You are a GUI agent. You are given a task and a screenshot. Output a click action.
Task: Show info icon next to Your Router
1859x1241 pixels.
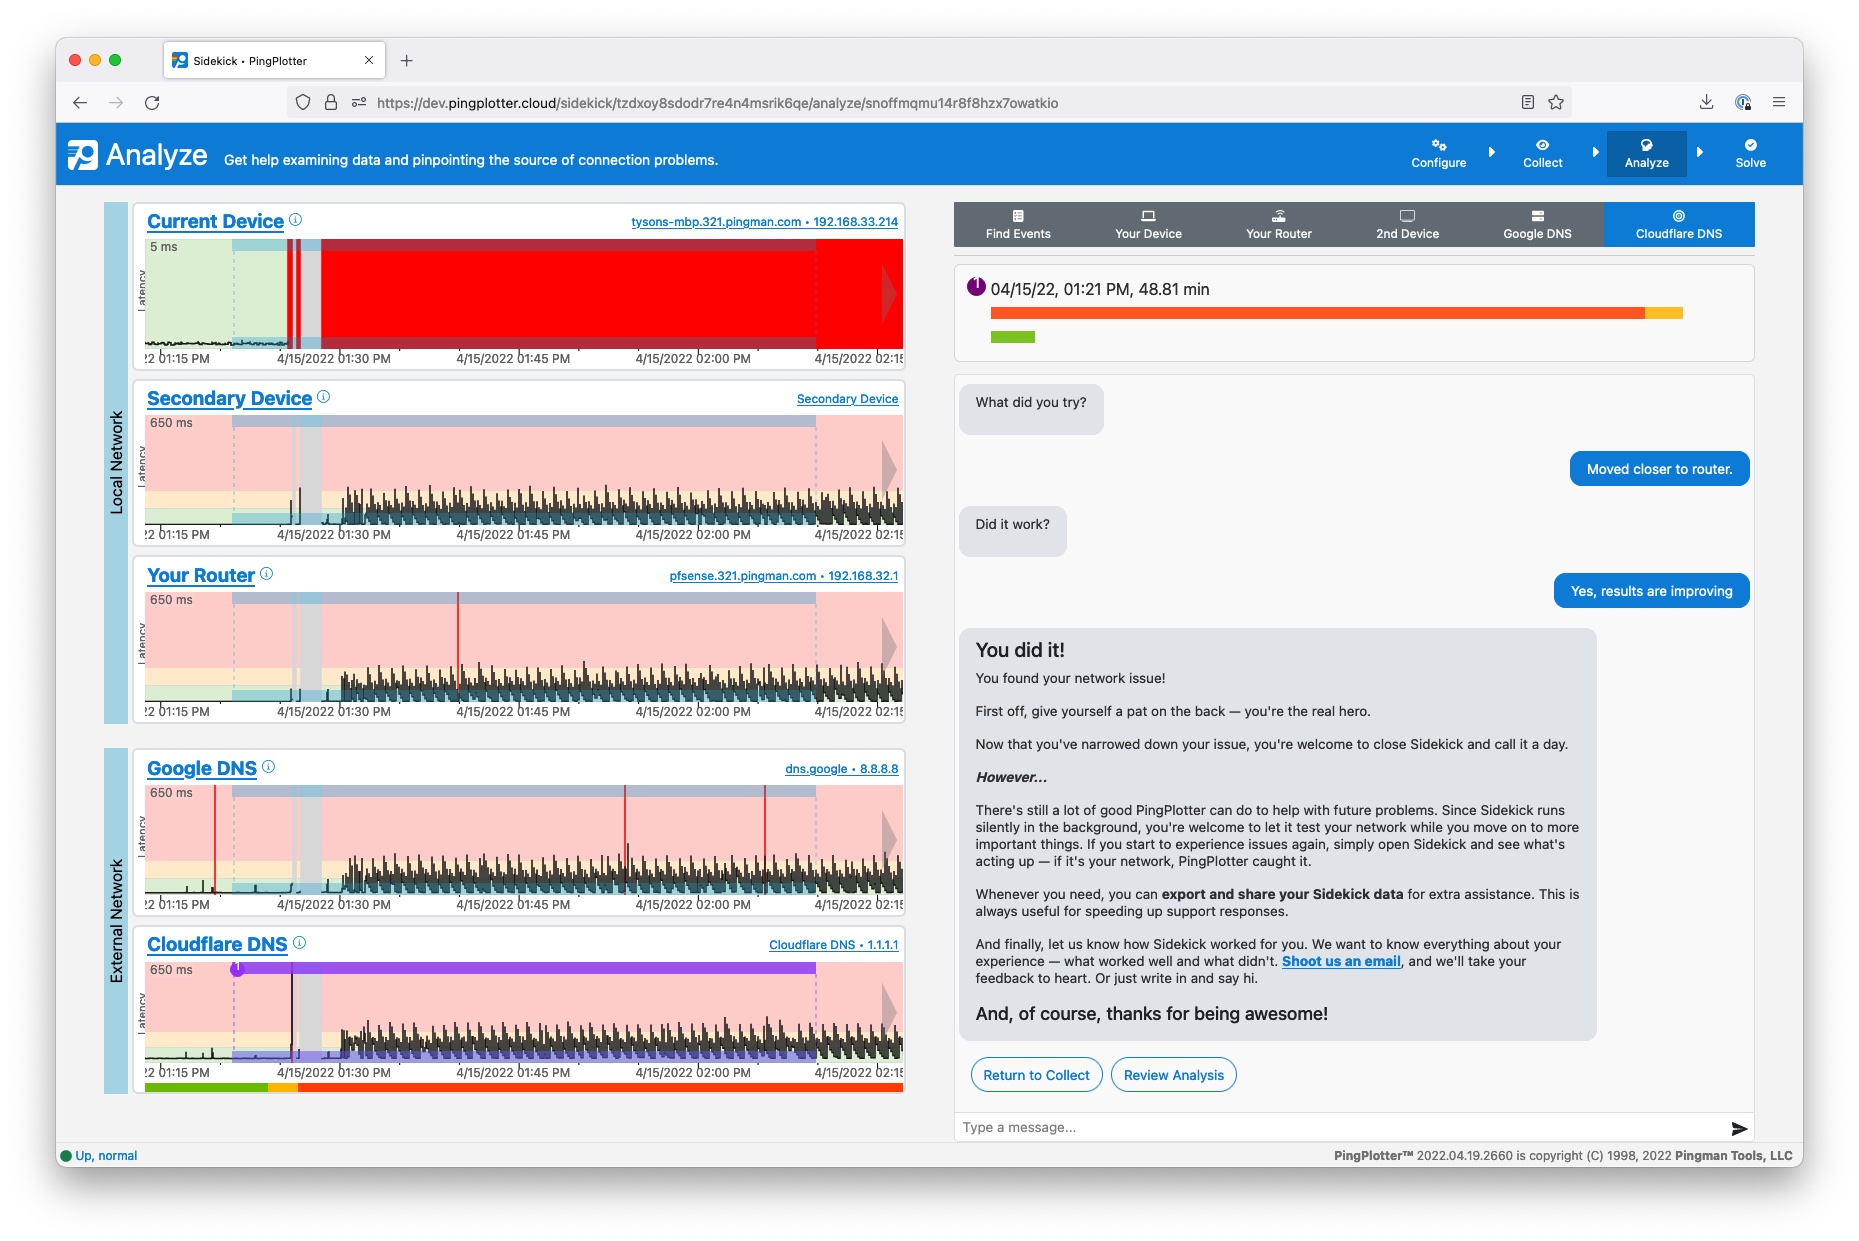[266, 574]
